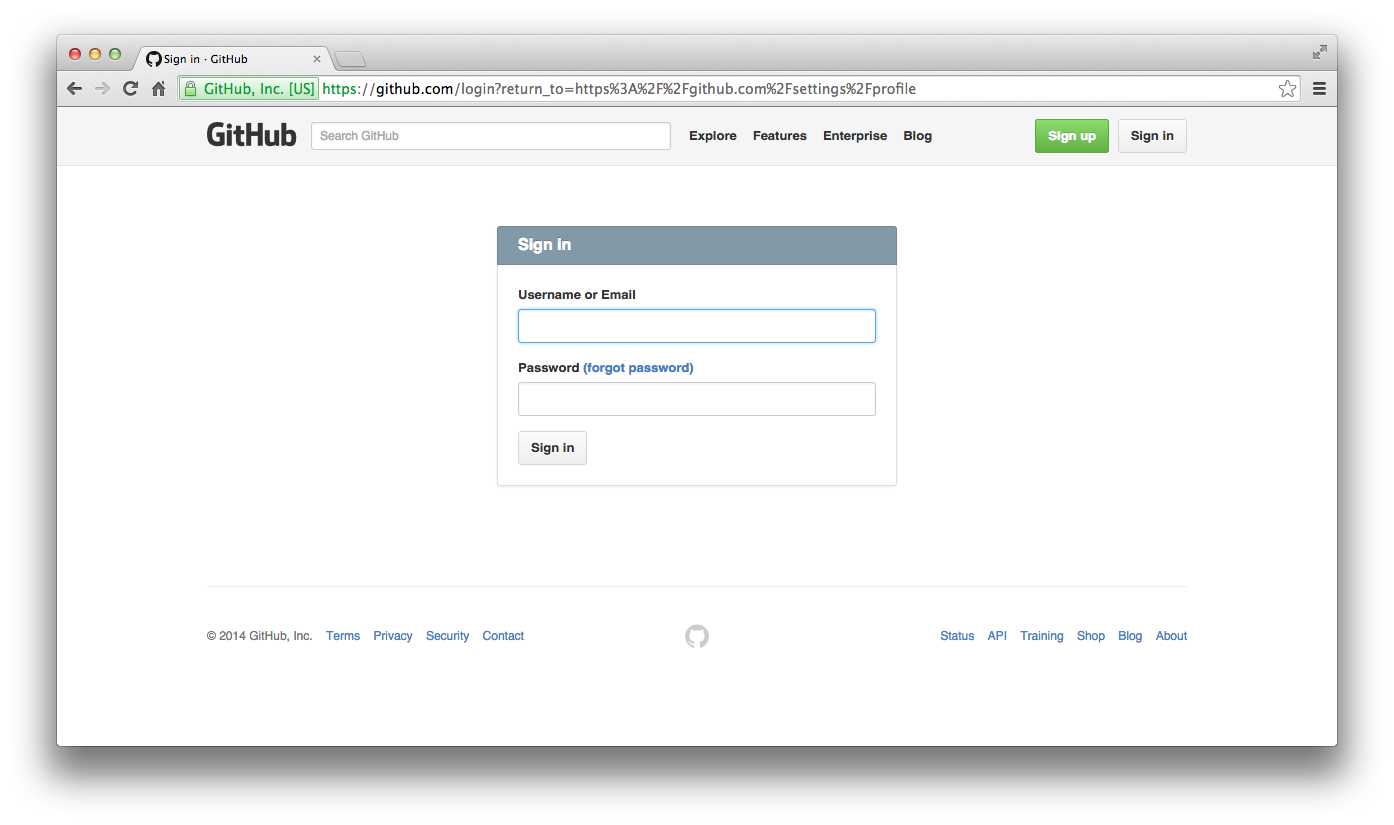Image resolution: width=1394 pixels, height=825 pixels.
Task: Close the Sign in · GitHub tab
Action: [317, 59]
